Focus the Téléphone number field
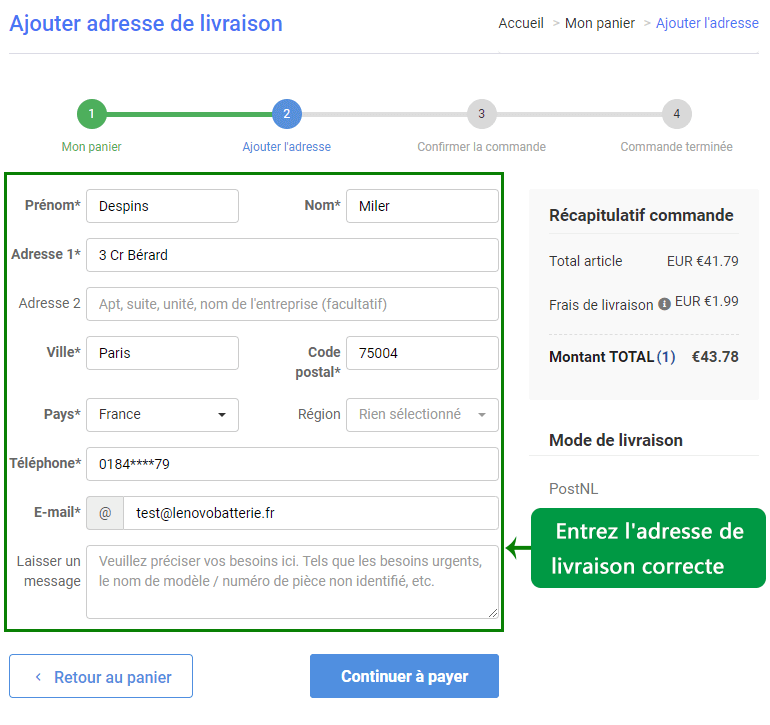The height and width of the screenshot is (725, 770). [x=292, y=464]
